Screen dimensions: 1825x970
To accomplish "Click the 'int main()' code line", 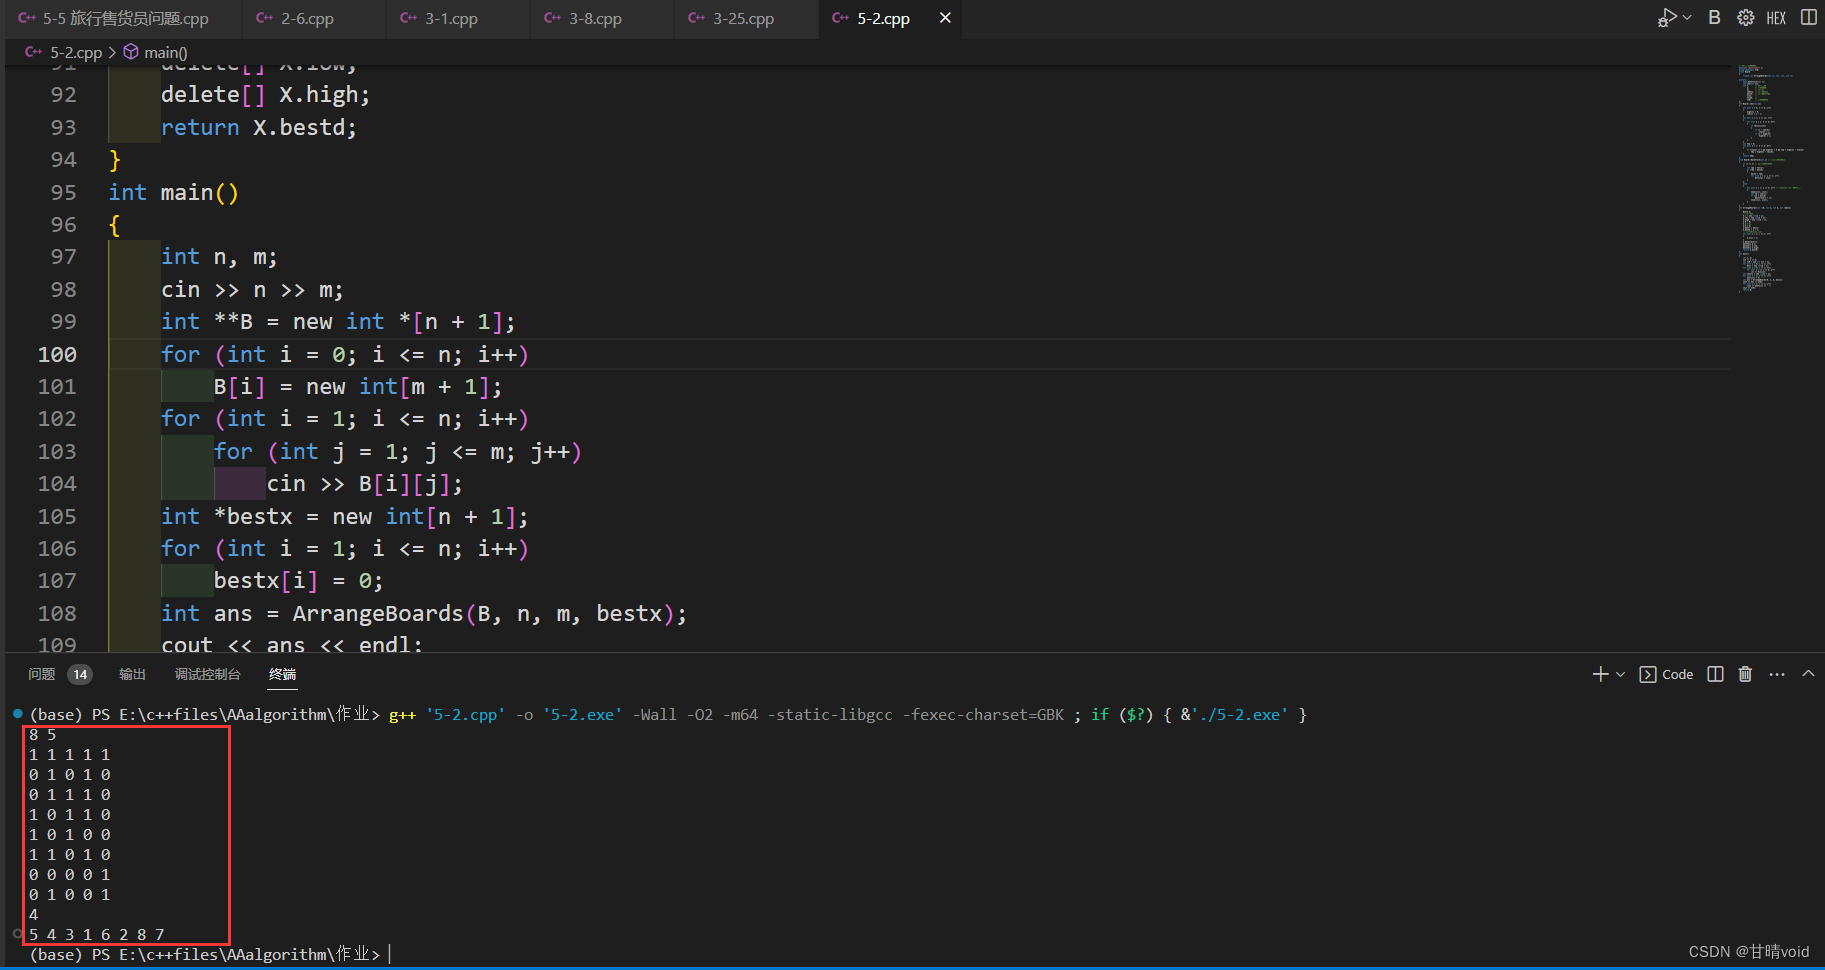I will click(x=174, y=192).
